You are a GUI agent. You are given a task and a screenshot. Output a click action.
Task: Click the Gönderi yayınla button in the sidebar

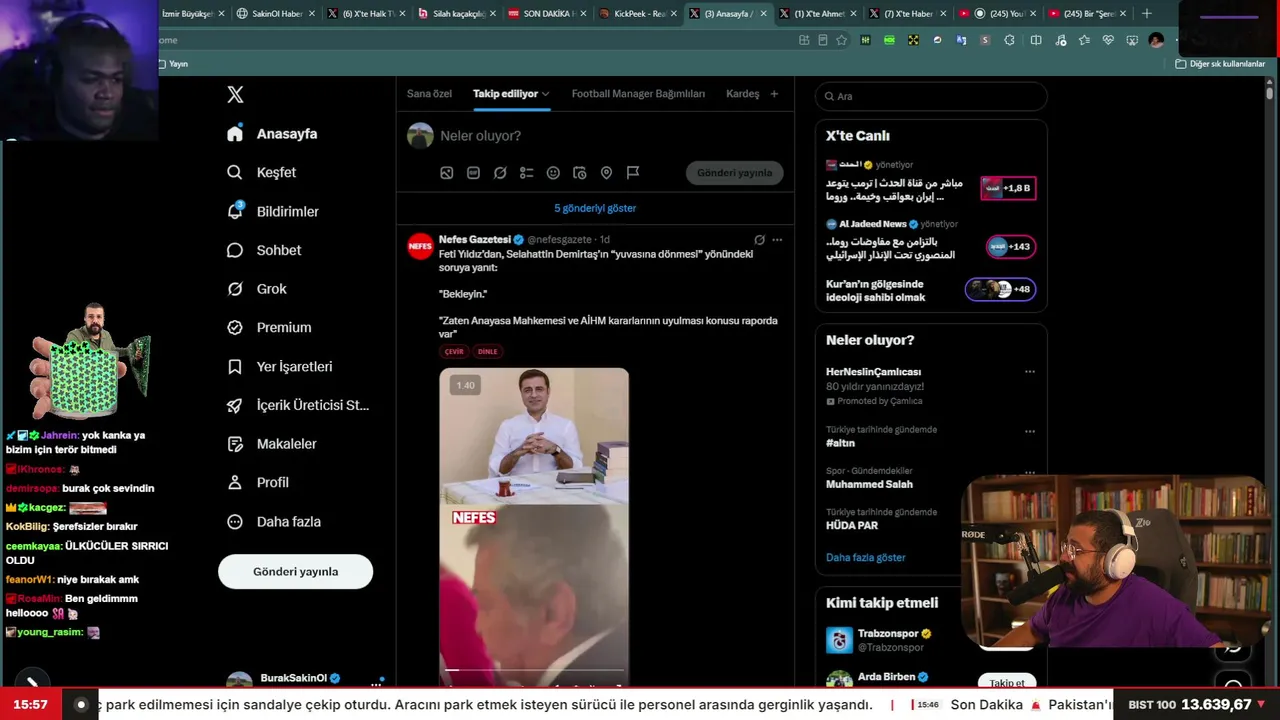tap(295, 572)
